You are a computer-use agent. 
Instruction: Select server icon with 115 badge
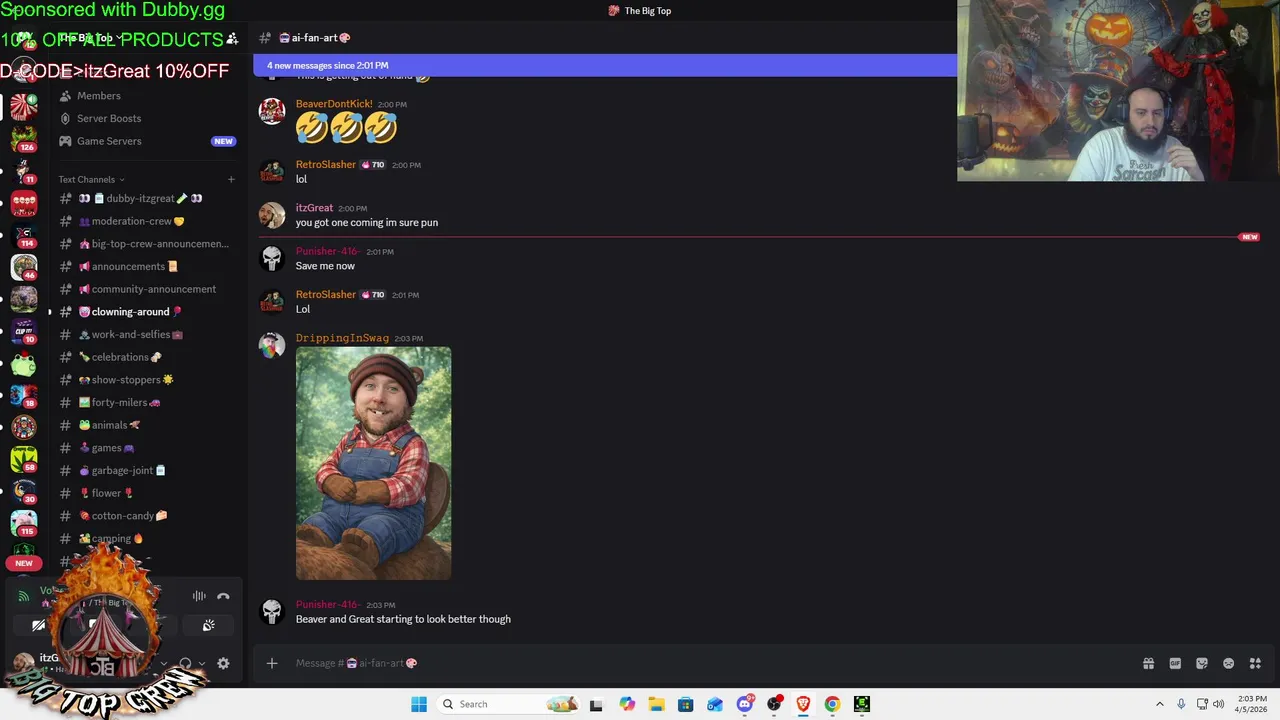point(24,522)
